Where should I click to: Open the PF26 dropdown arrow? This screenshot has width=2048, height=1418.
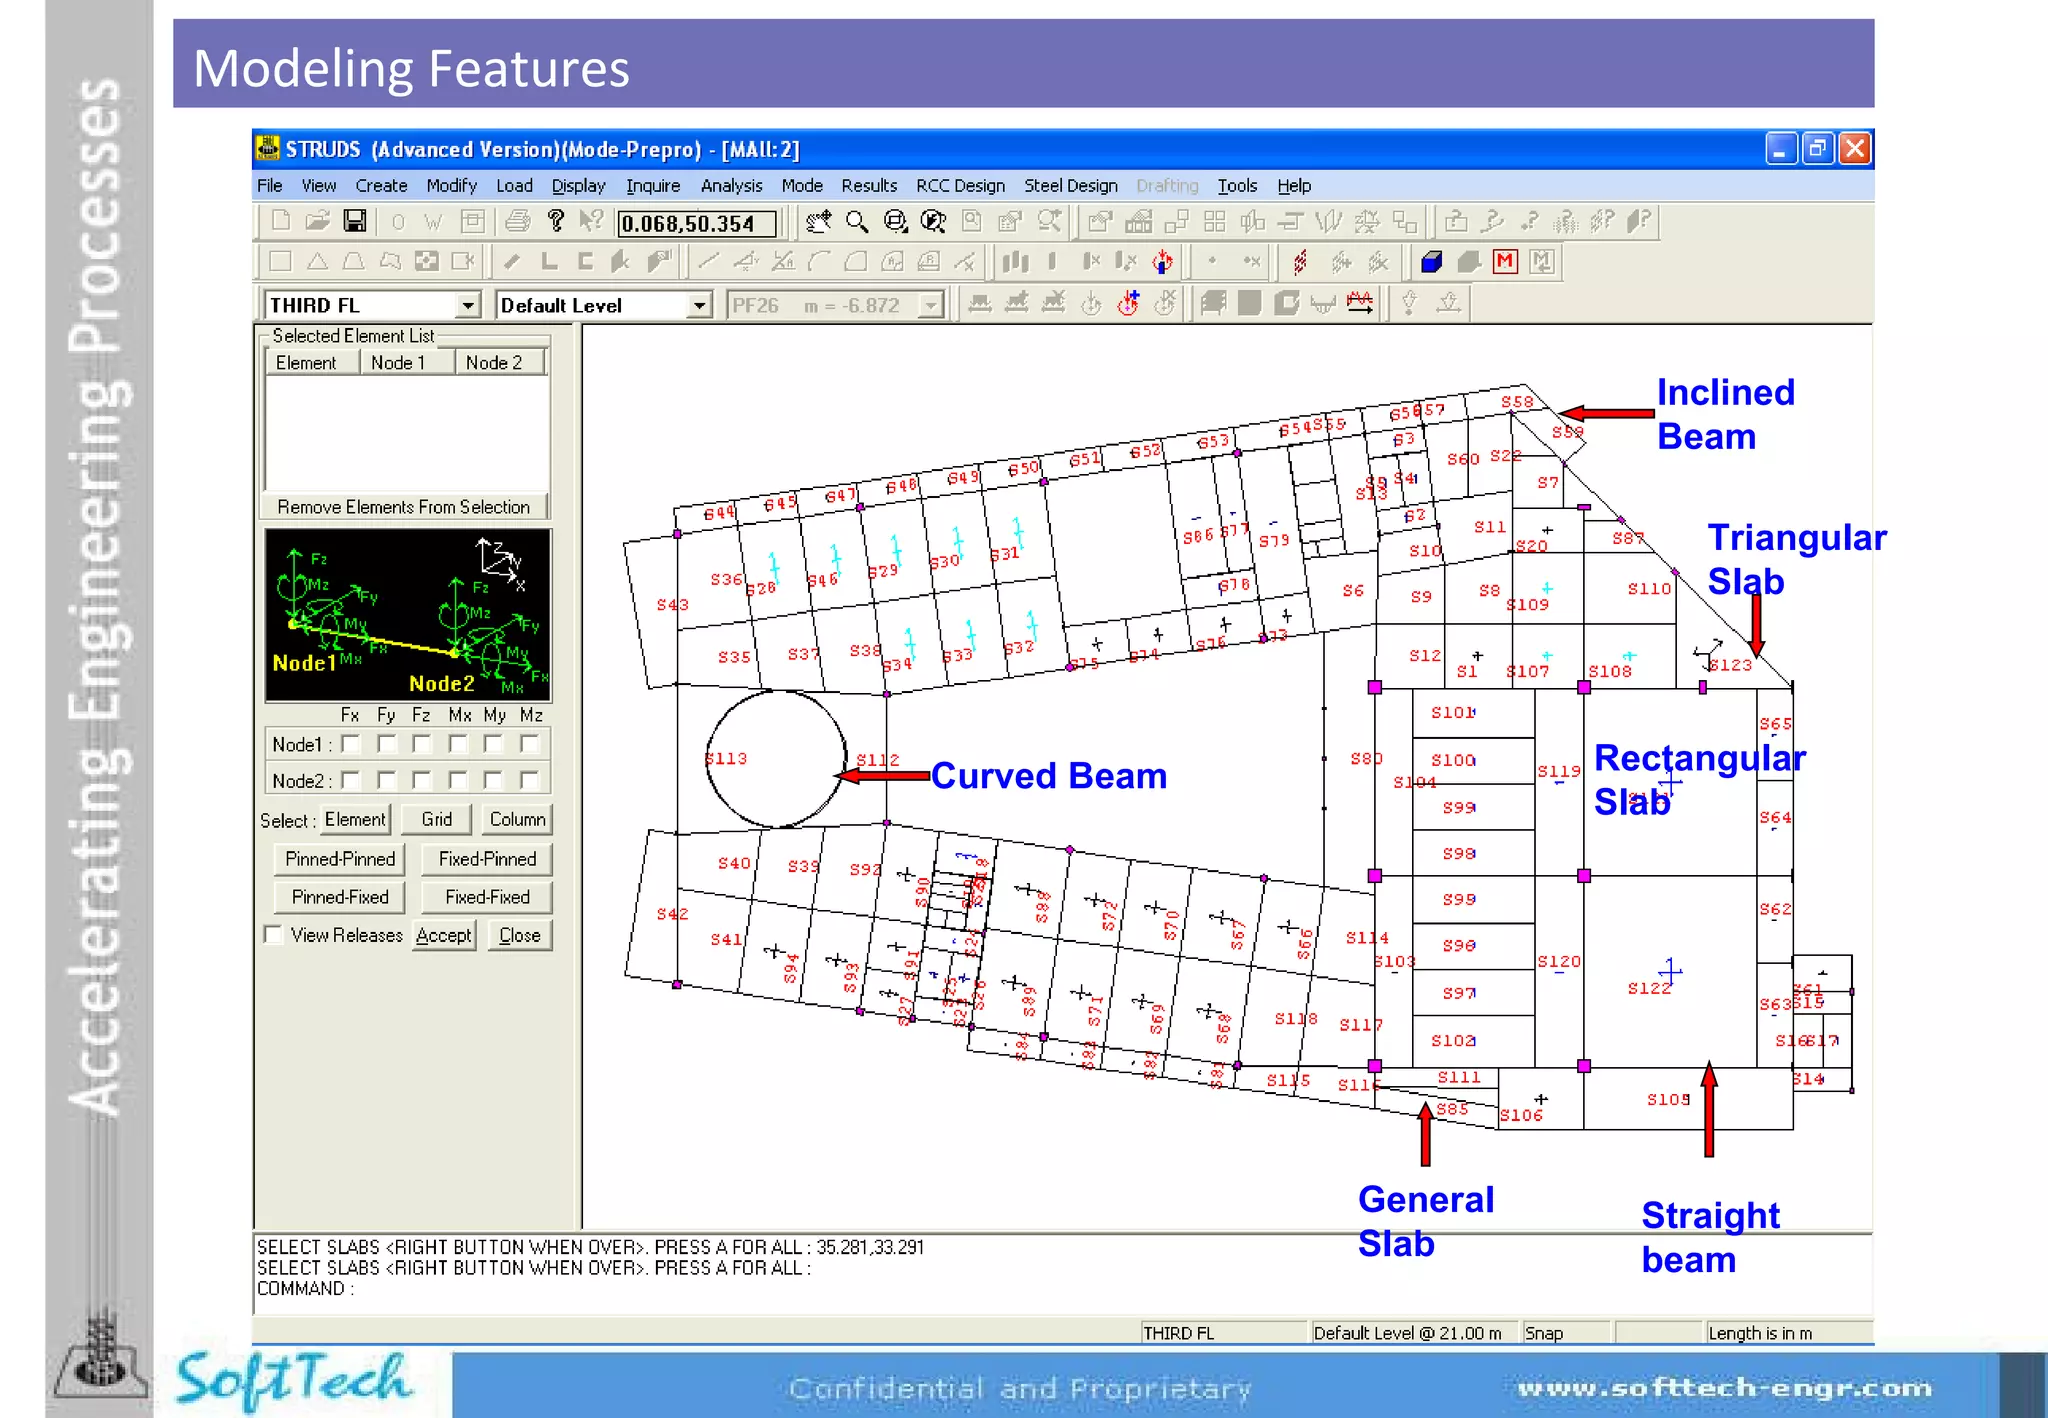(931, 305)
